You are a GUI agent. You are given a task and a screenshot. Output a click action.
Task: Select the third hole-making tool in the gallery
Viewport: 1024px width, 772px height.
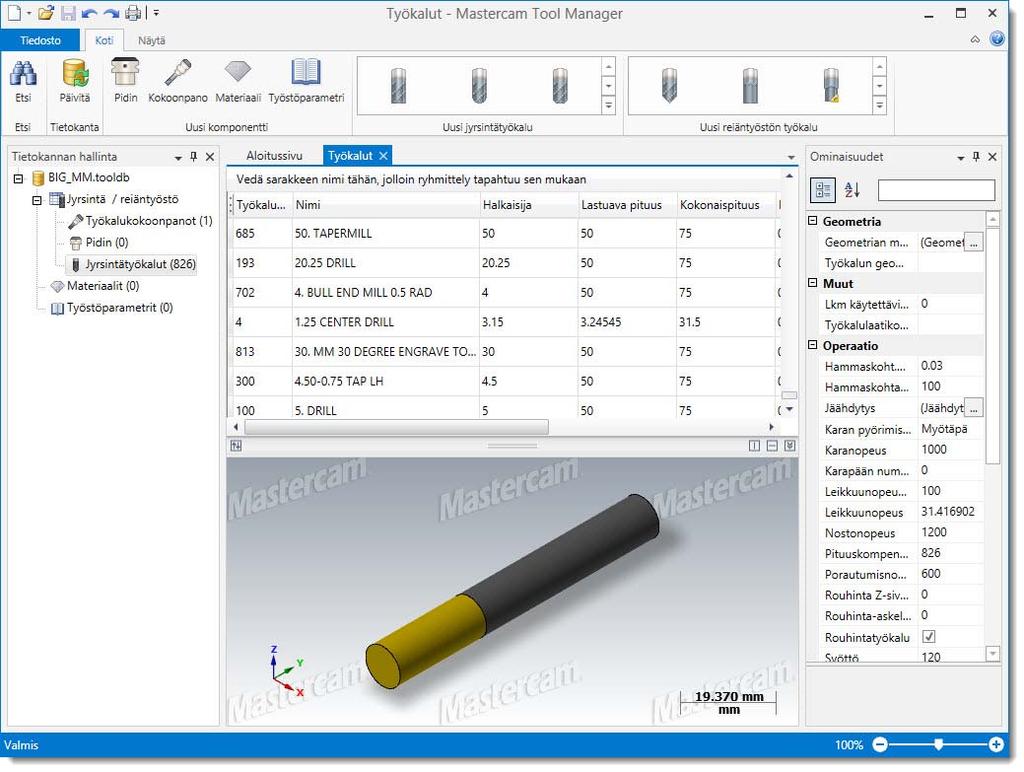[831, 86]
